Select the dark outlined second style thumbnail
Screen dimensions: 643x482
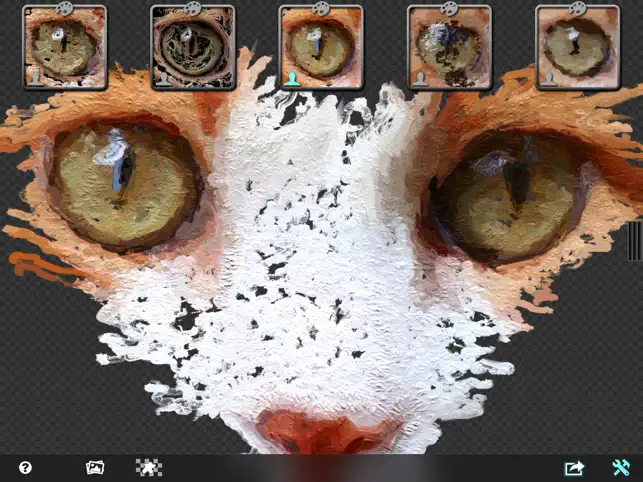pyautogui.click(x=193, y=48)
